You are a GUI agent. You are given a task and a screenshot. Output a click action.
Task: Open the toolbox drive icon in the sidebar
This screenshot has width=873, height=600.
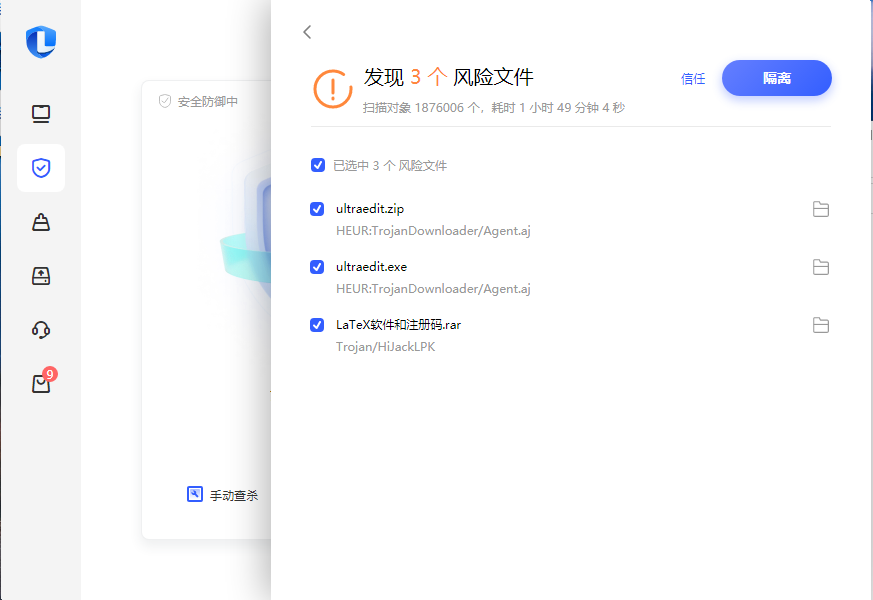click(40, 276)
